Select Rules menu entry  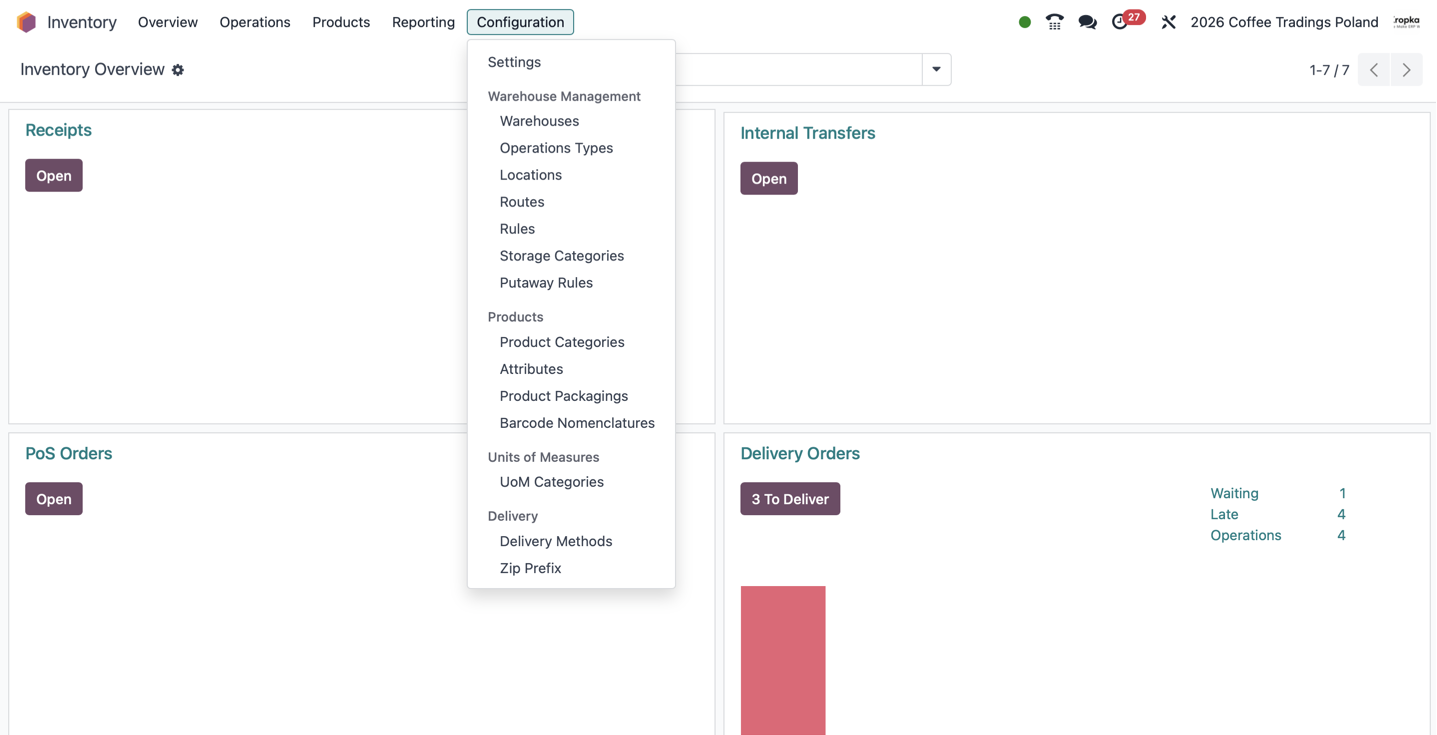[x=571, y=229]
